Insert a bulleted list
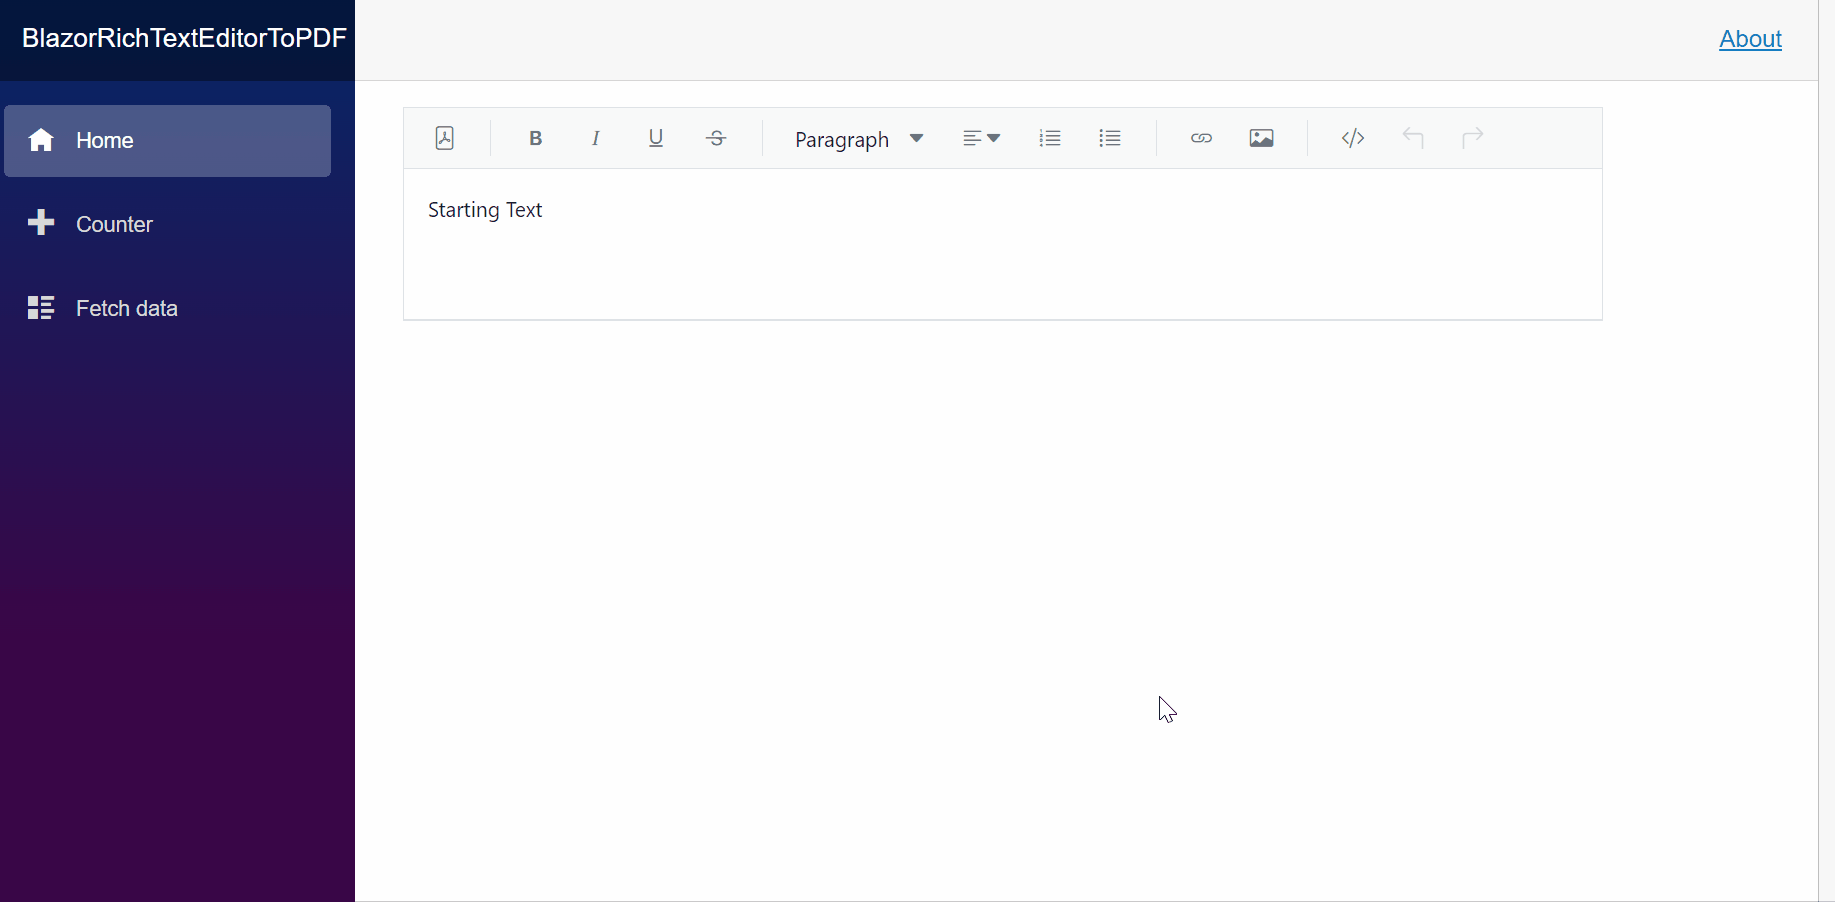 [1110, 138]
